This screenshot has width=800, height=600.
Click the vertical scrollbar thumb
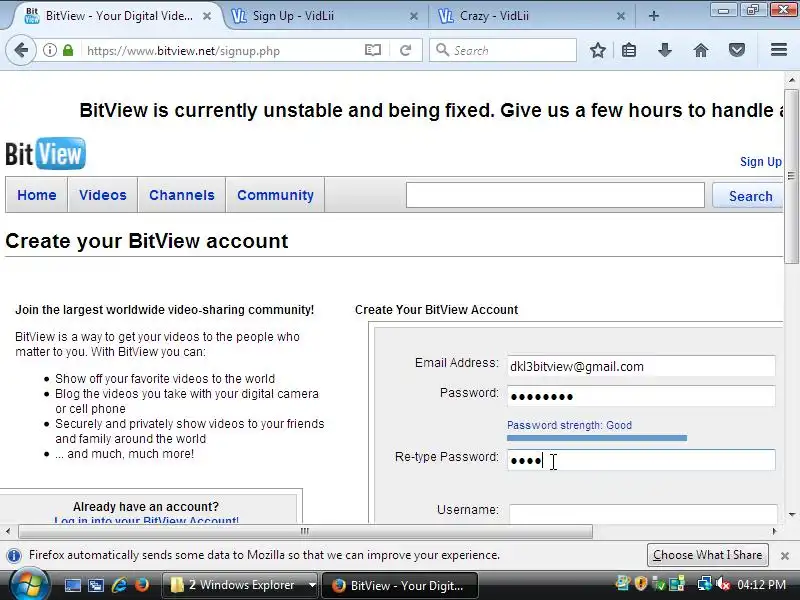click(791, 176)
